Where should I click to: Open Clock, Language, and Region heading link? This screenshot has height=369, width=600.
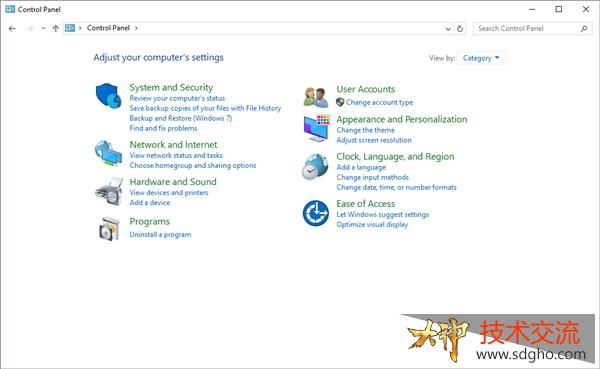[x=395, y=157]
